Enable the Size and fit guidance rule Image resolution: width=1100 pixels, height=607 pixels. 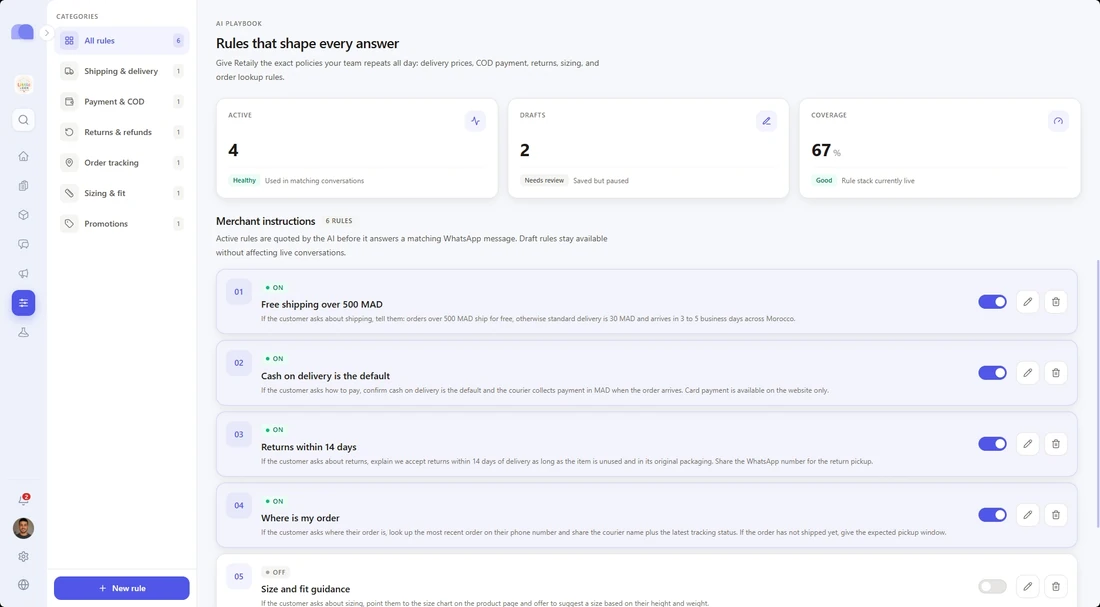pos(992,586)
